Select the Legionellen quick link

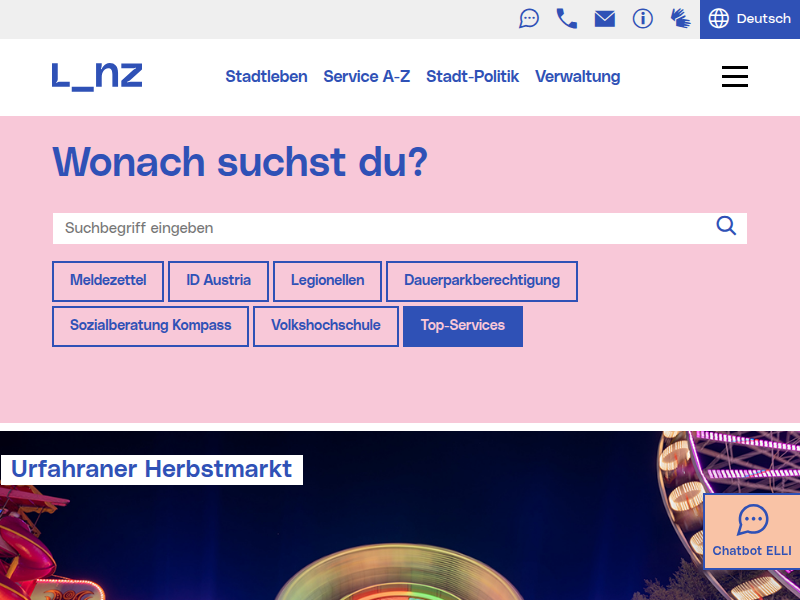tap(328, 281)
